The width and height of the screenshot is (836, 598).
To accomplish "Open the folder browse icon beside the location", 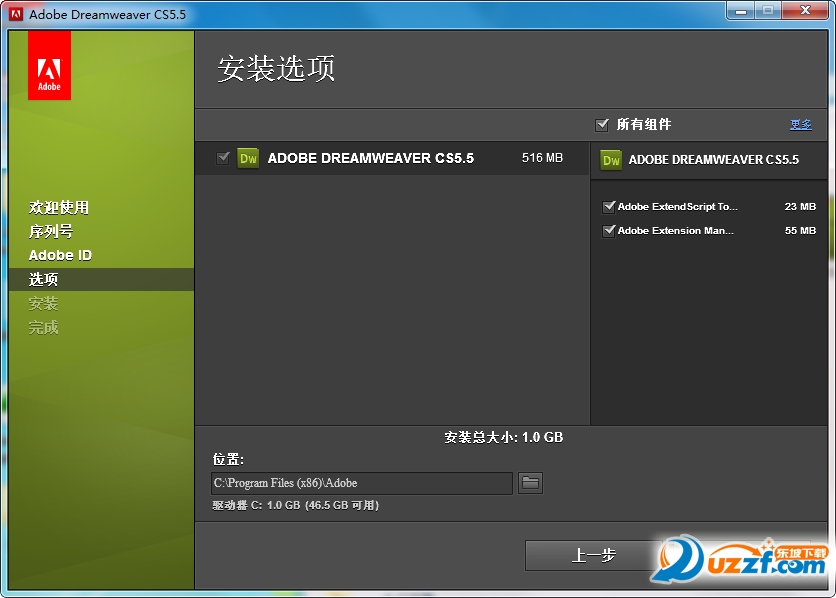I will pos(530,483).
